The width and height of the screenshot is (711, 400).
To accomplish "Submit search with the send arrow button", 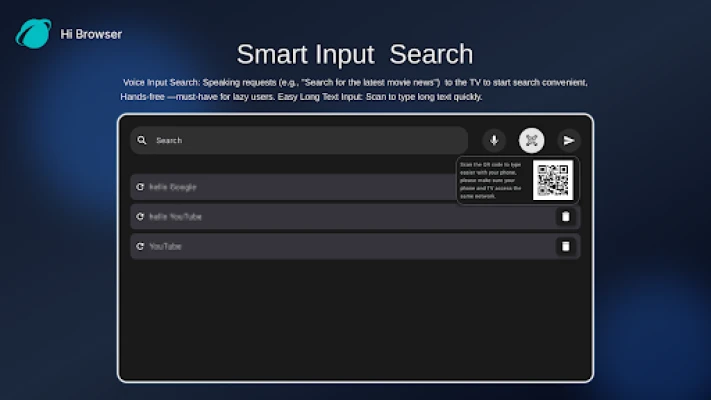I will coord(568,141).
